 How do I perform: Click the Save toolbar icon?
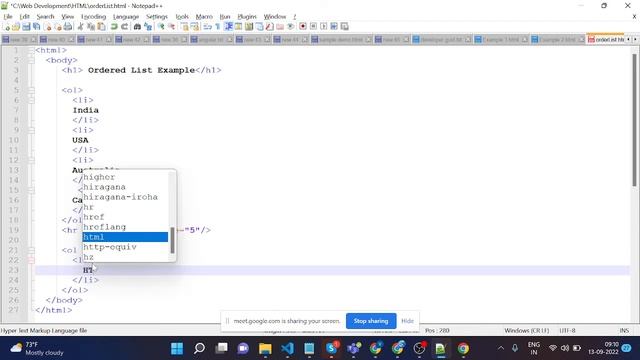click(x=26, y=27)
